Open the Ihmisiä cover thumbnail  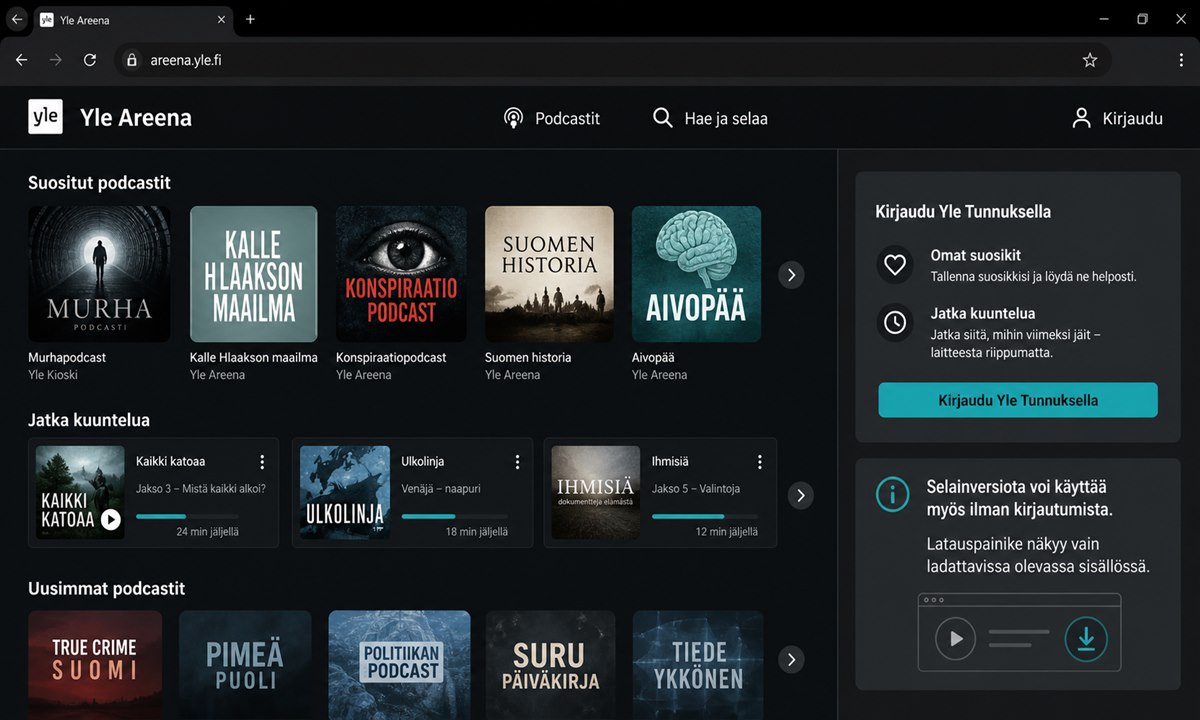pyautogui.click(x=596, y=492)
